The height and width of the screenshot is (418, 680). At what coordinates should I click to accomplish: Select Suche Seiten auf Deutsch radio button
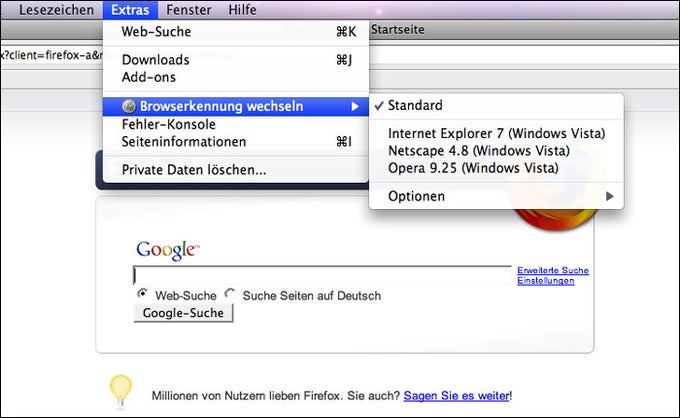(x=230, y=293)
